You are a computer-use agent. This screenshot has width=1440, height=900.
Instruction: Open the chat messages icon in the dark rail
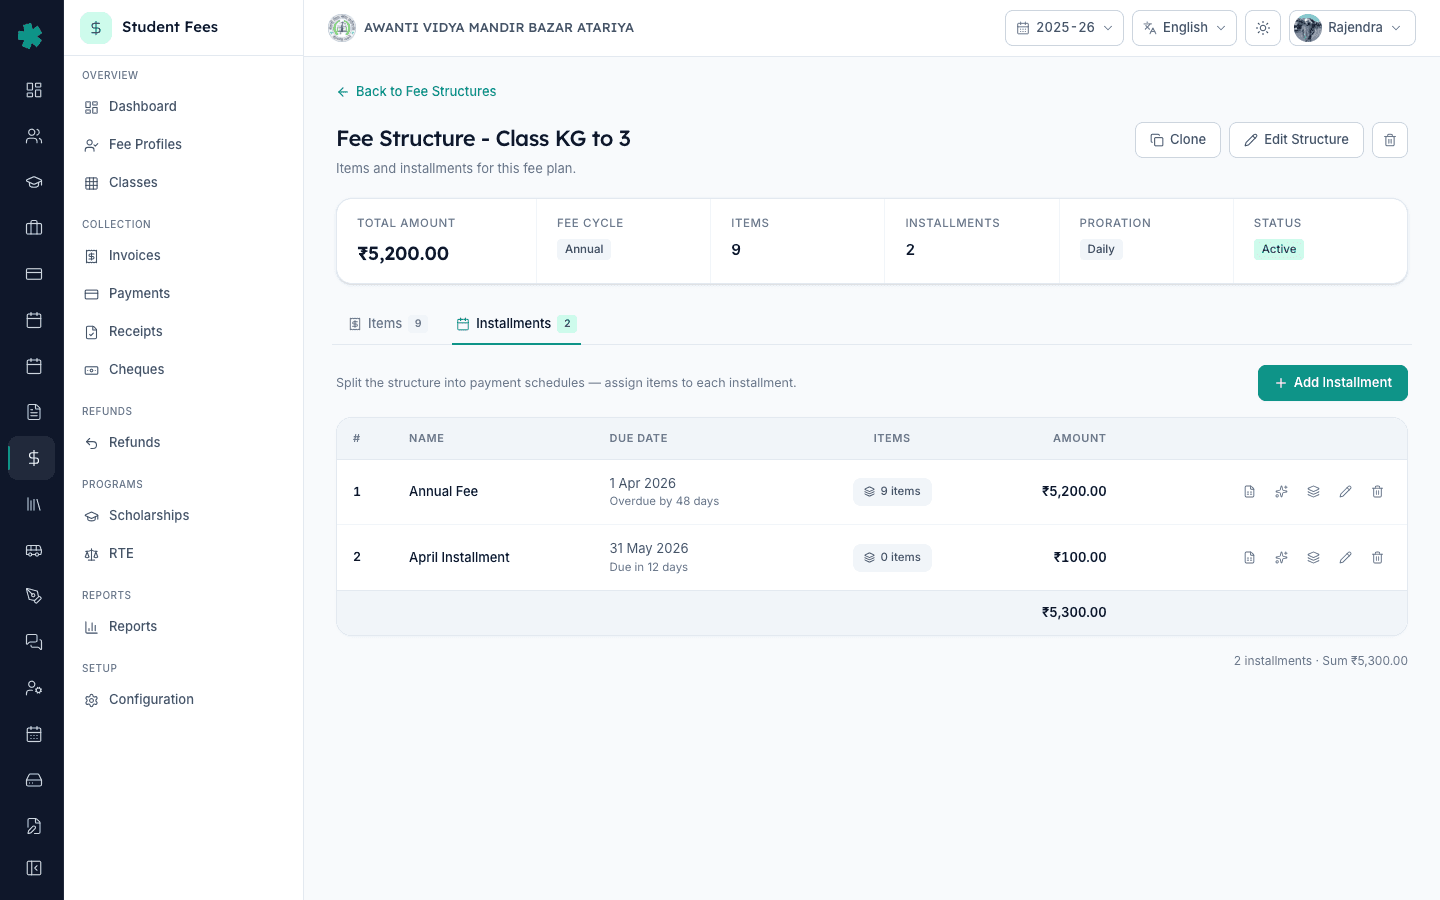click(x=34, y=642)
